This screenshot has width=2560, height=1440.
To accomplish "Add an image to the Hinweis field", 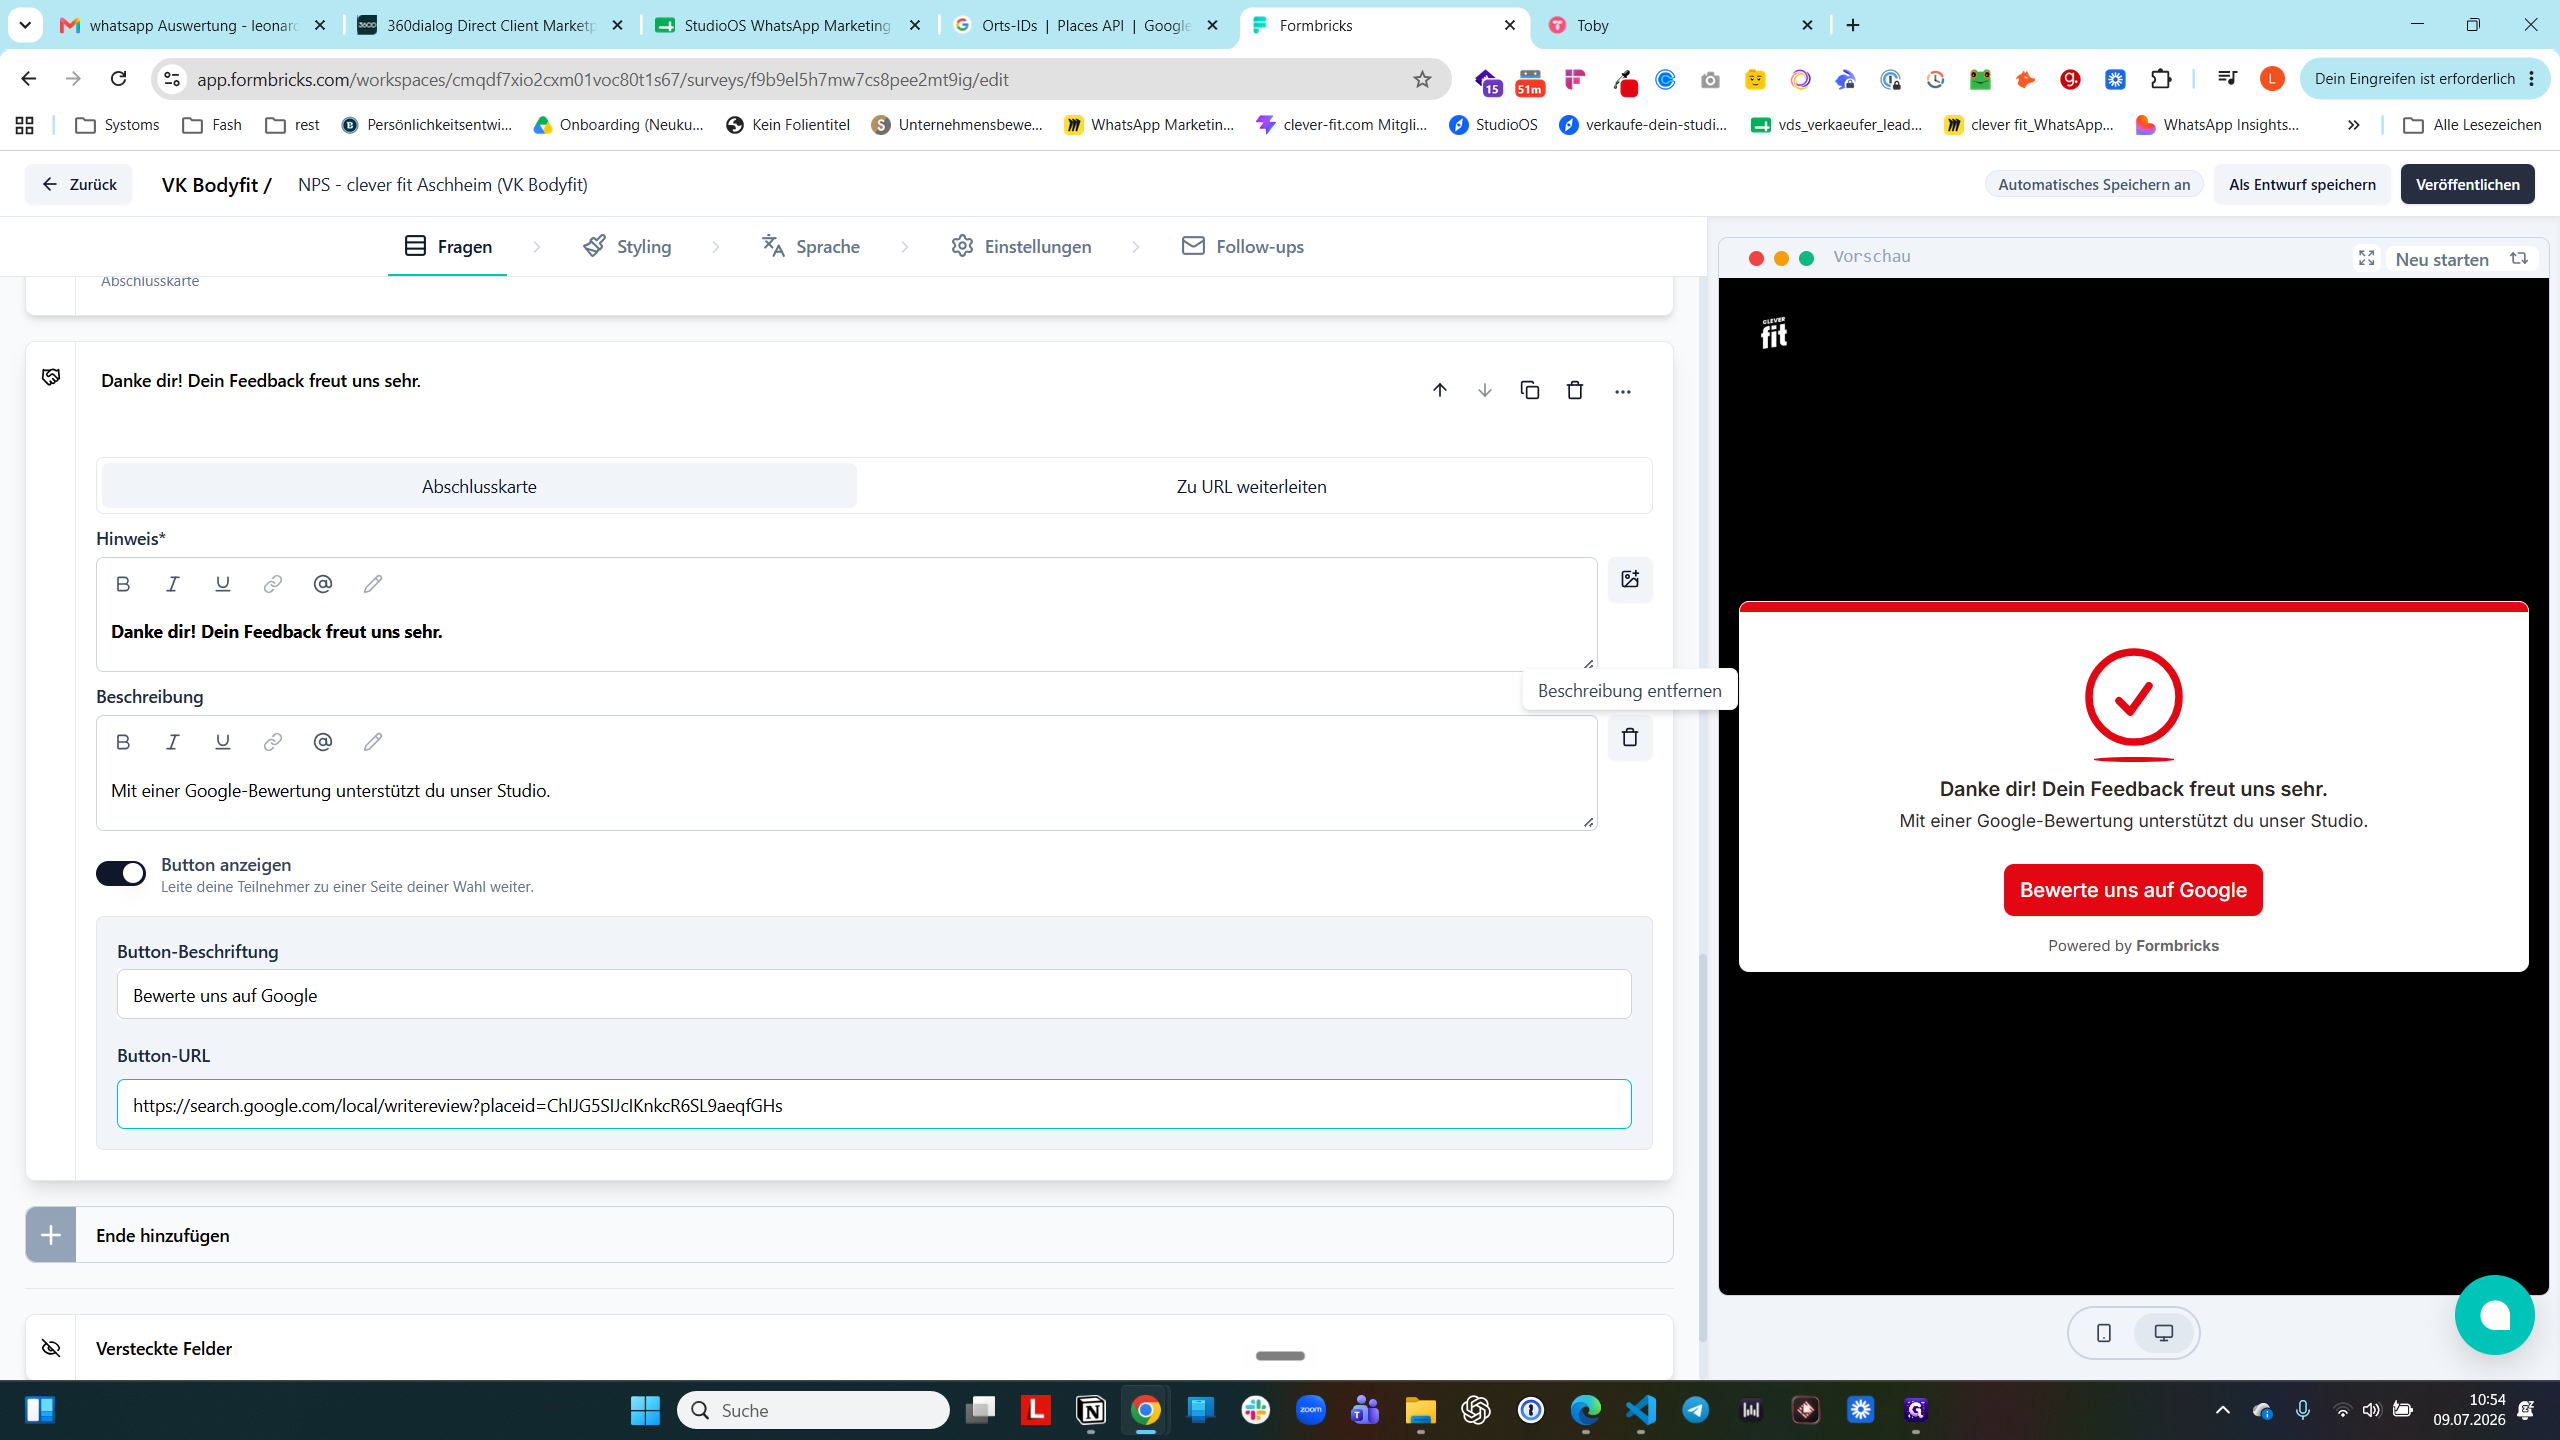I will [1630, 579].
